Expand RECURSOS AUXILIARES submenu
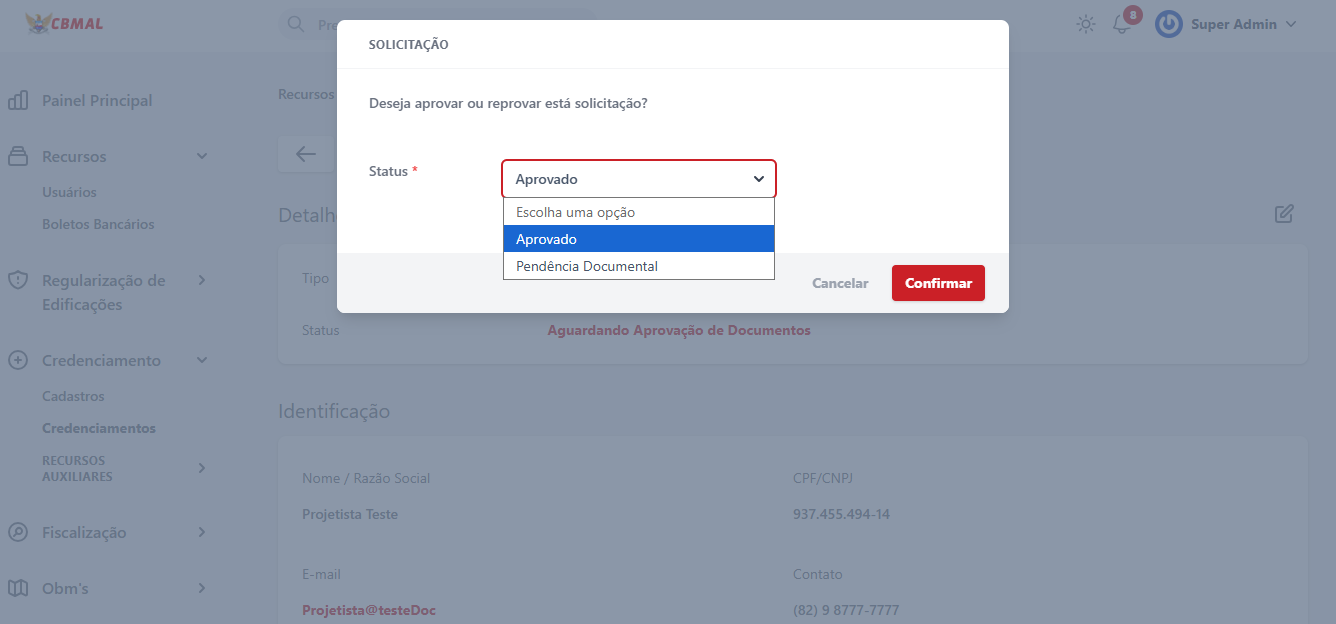The image size is (1336, 624). (201, 468)
